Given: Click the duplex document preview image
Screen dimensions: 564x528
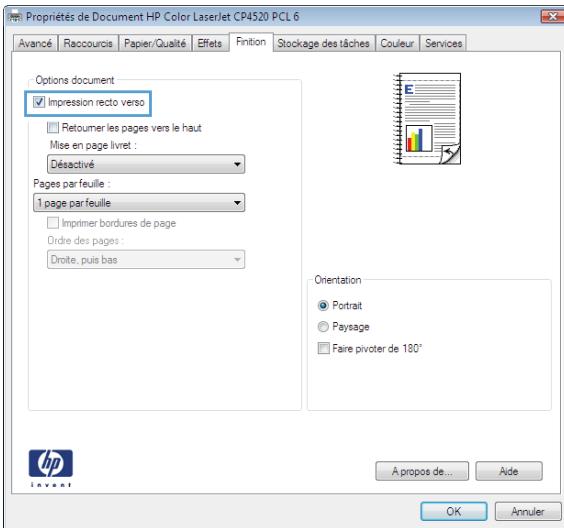Looking at the screenshot, I should pos(427,118).
